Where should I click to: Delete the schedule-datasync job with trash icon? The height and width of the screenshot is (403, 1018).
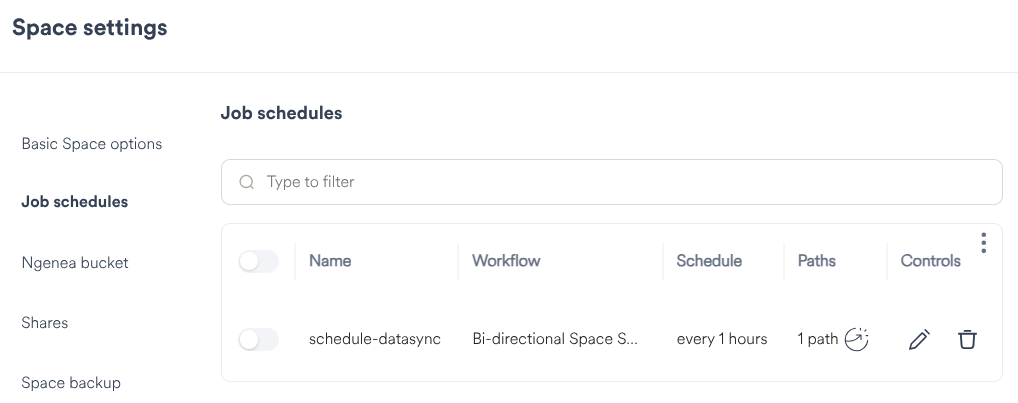pyautogui.click(x=967, y=340)
